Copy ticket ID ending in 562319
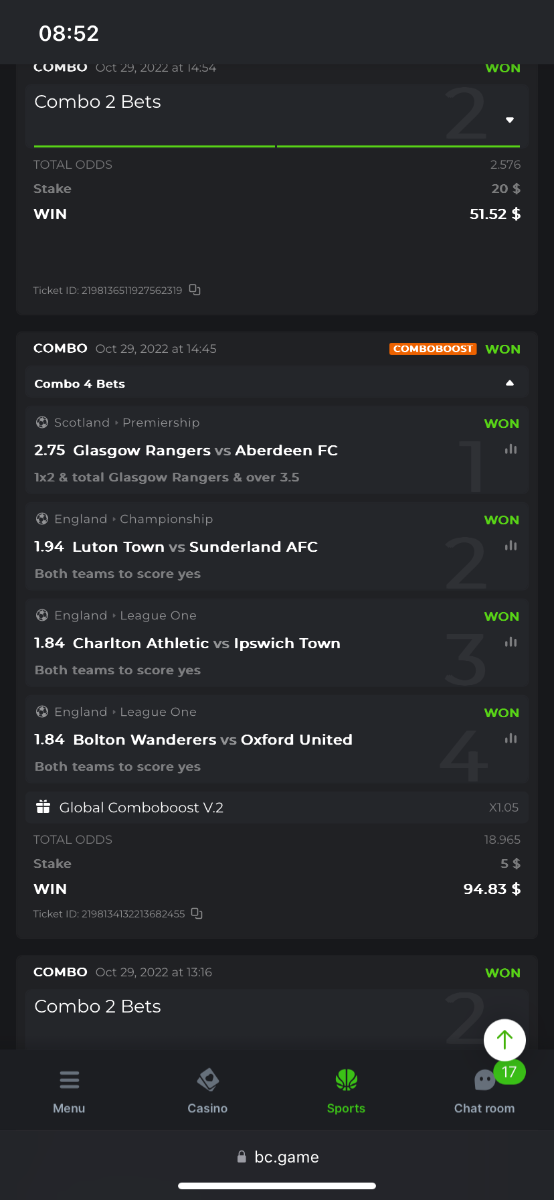 [195, 290]
